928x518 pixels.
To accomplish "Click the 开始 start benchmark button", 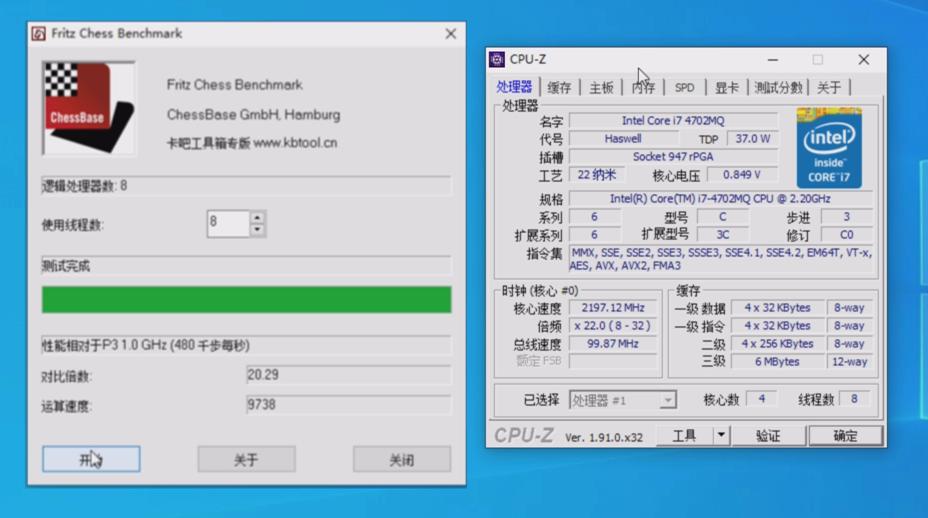I will (x=91, y=459).
